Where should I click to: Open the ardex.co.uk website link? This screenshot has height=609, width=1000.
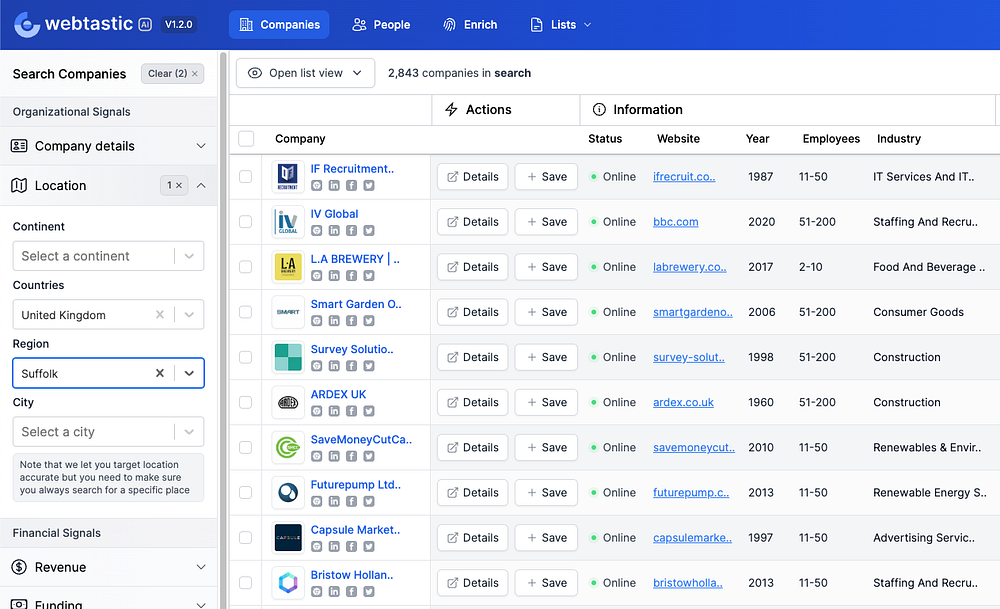(683, 402)
